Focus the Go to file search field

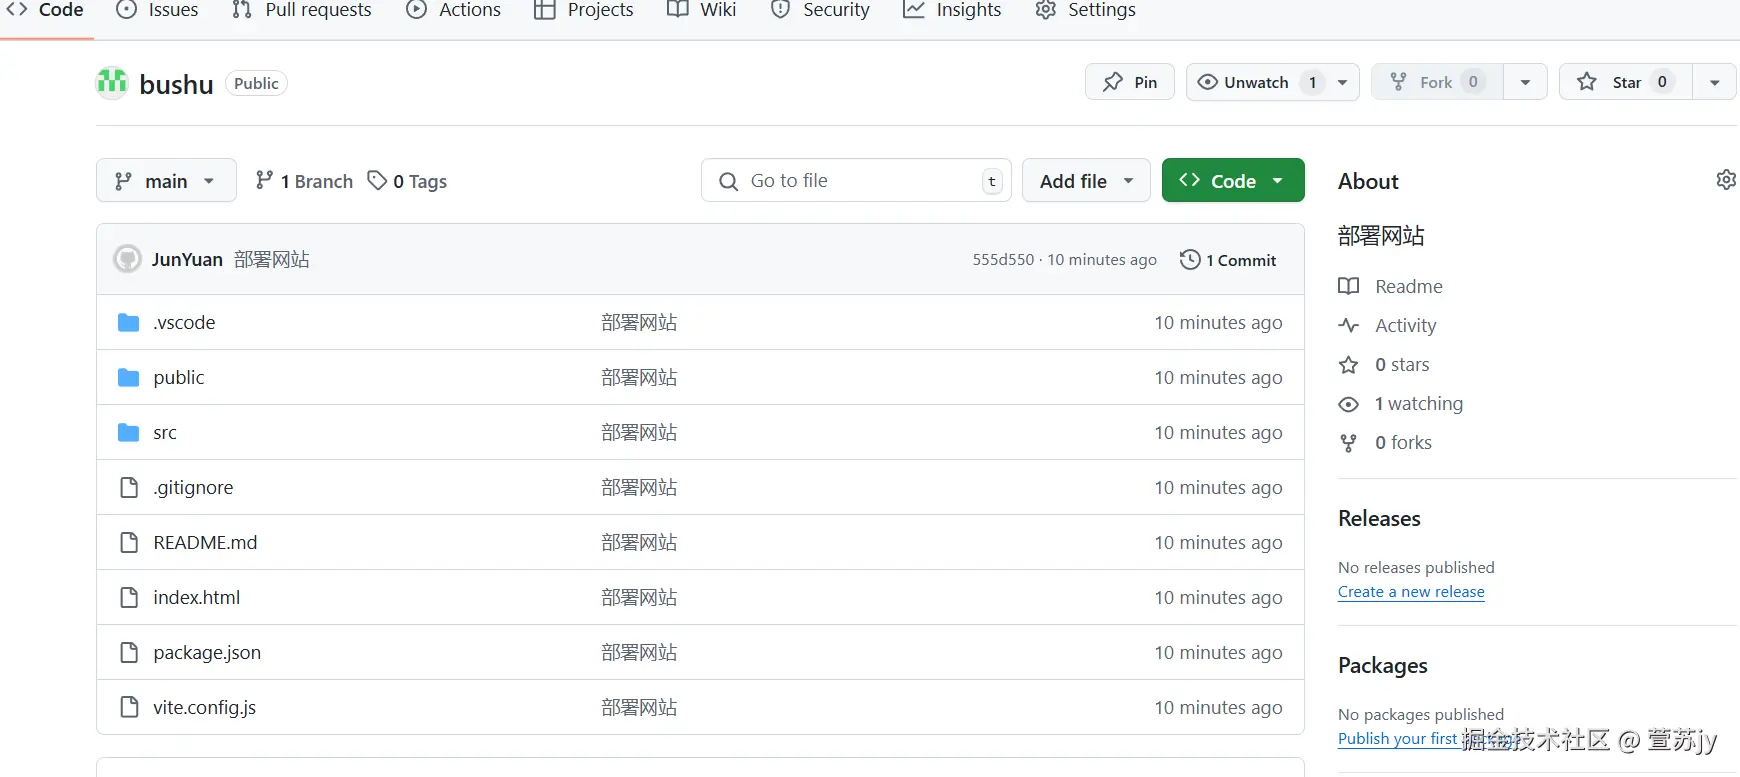click(x=856, y=181)
